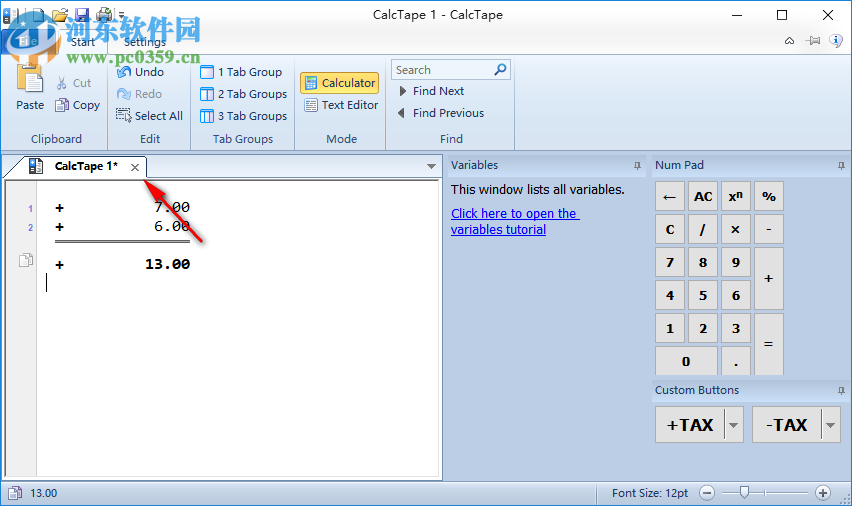
Task: Open quick access toolbar customize dropdown
Action: tap(121, 15)
